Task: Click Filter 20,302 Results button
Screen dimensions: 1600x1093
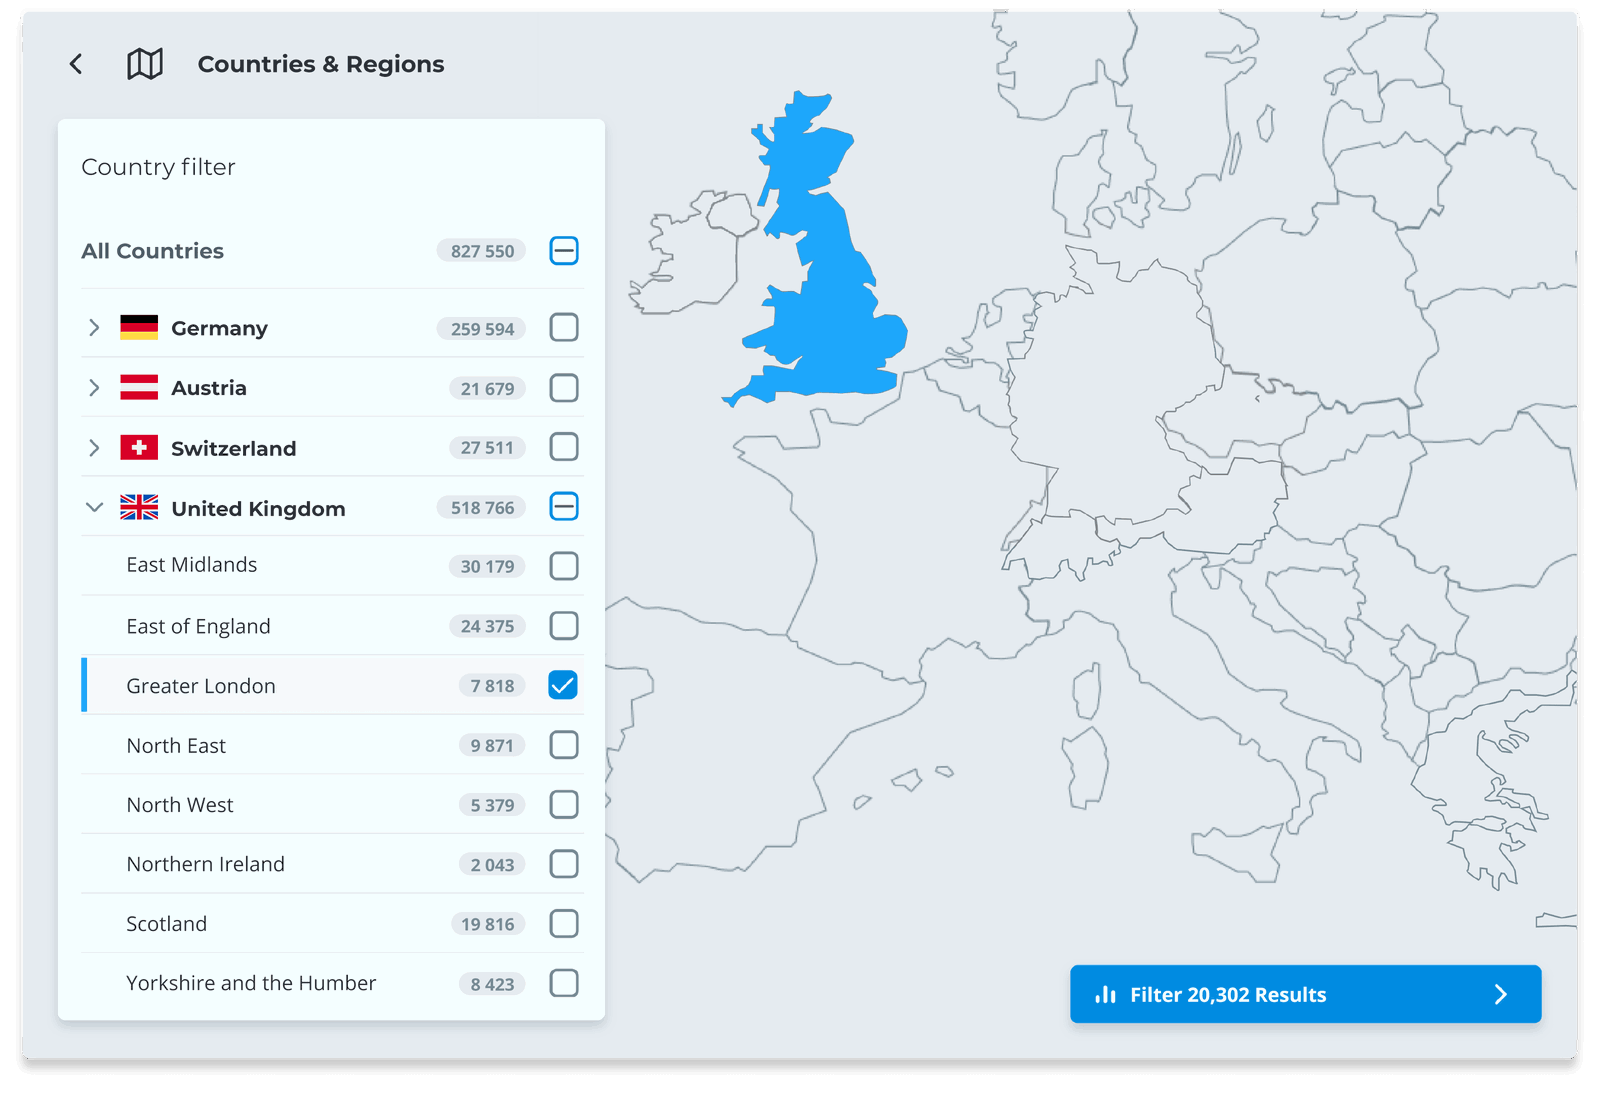Action: [1305, 994]
